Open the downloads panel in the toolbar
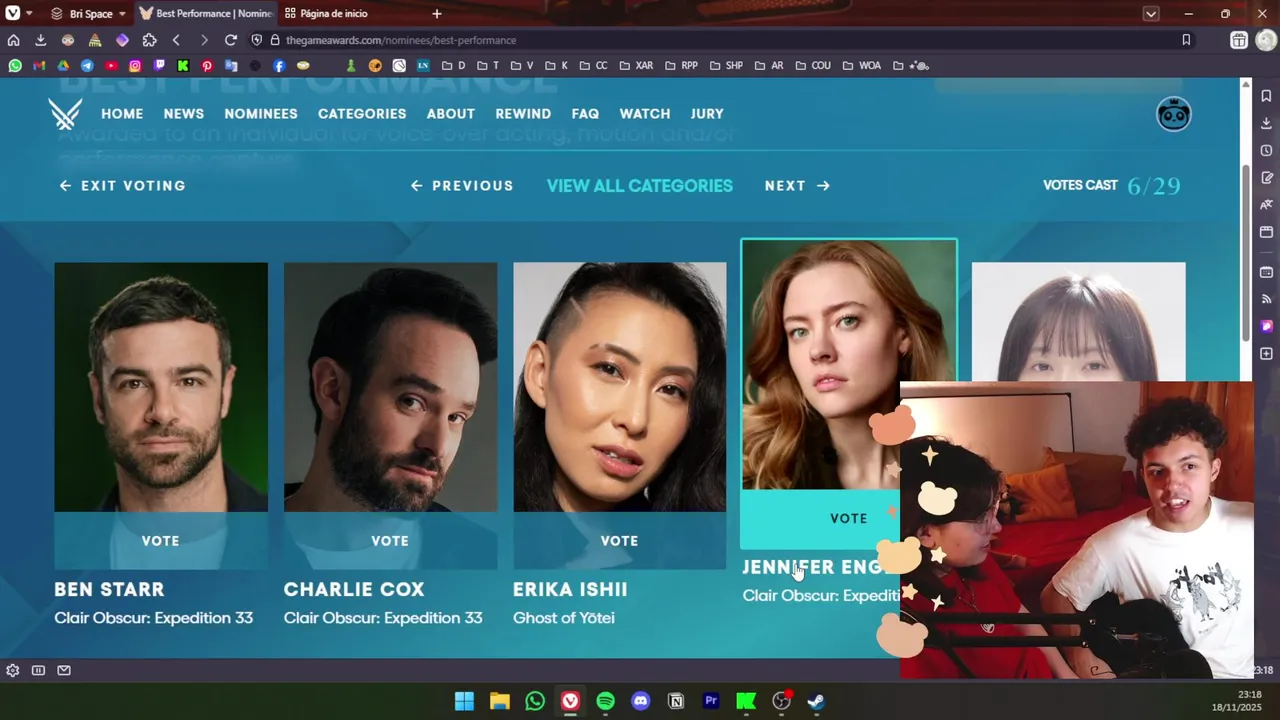This screenshot has height=720, width=1280. point(40,40)
